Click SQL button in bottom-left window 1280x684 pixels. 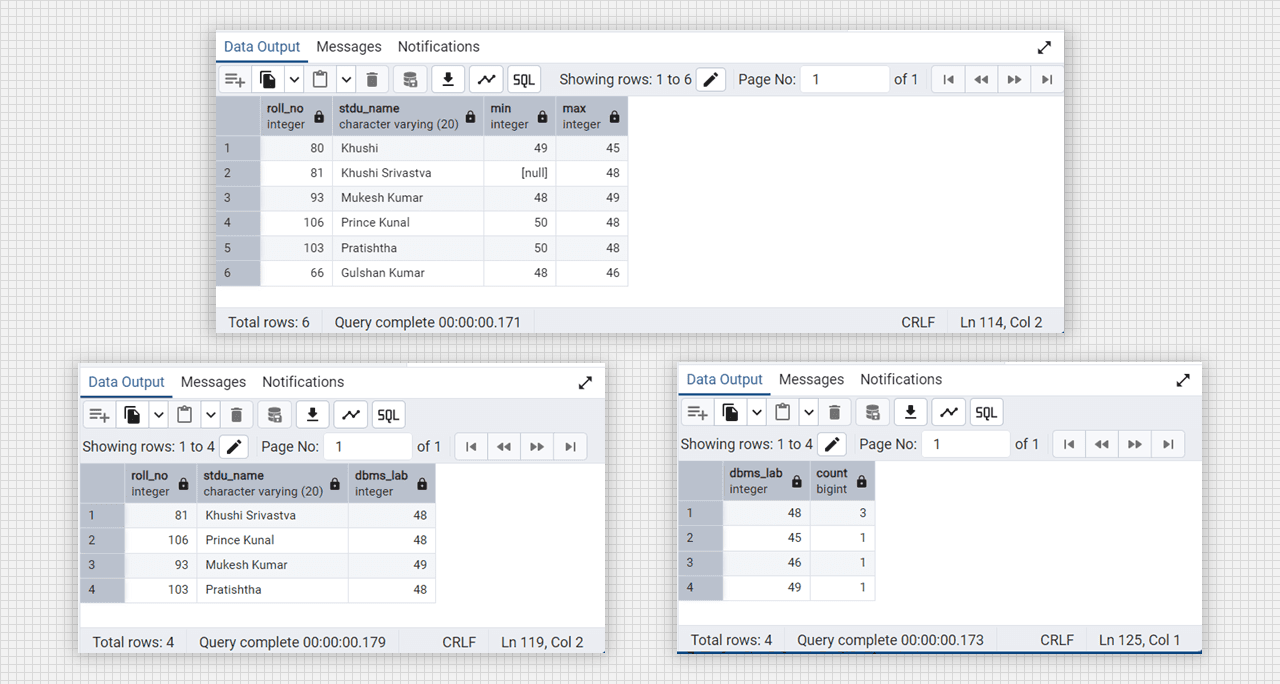[x=388, y=415]
